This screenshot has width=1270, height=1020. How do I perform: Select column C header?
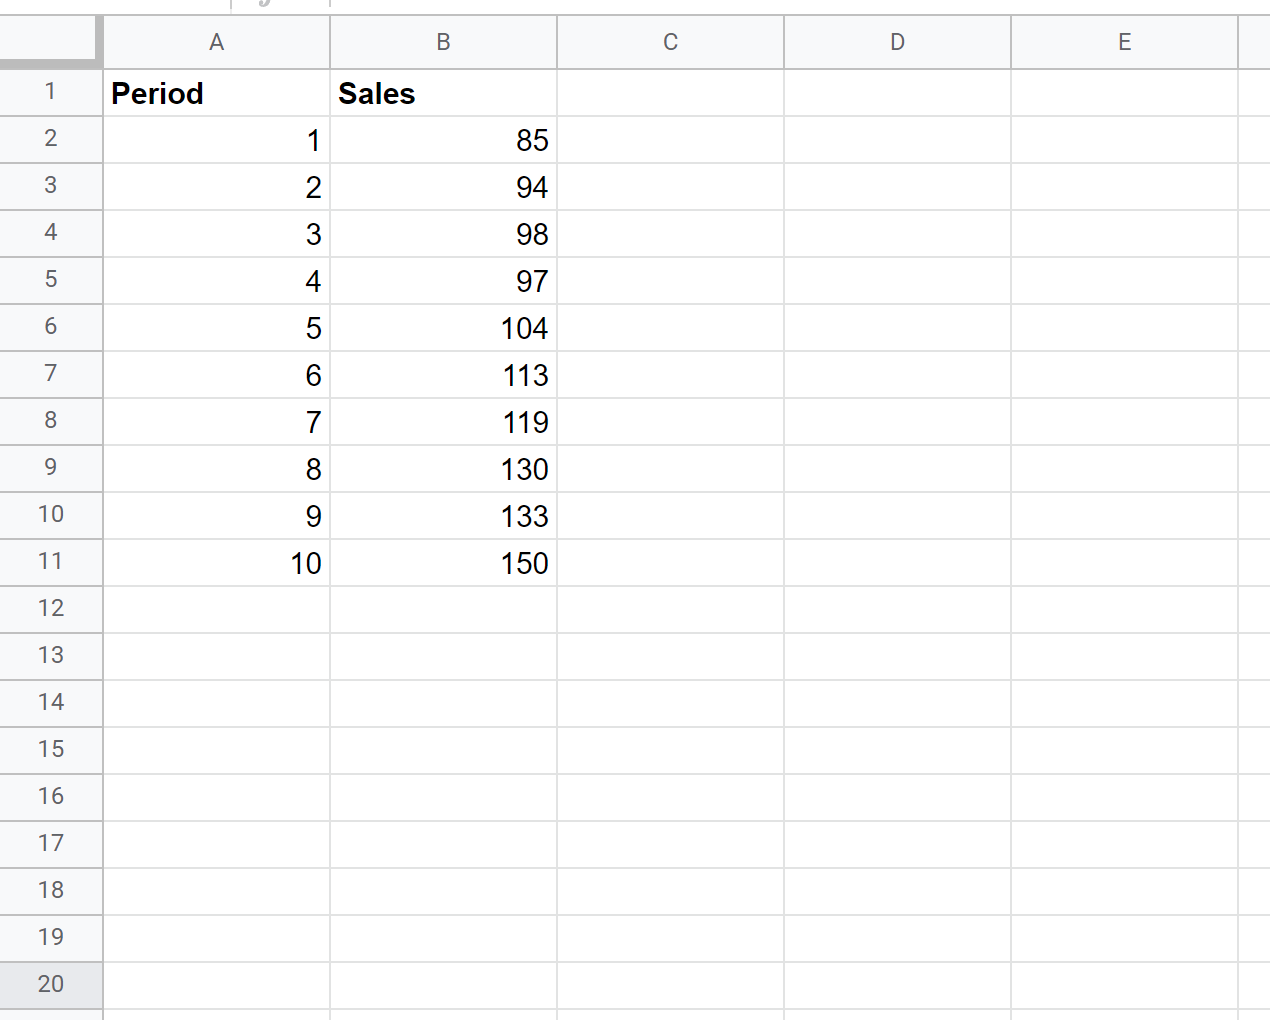pyautogui.click(x=670, y=42)
